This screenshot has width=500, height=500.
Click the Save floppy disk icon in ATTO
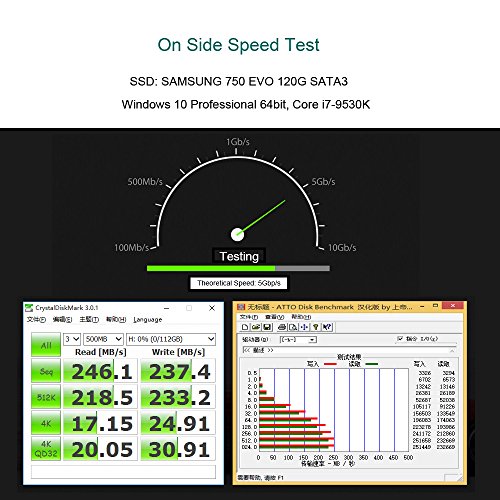click(267, 327)
